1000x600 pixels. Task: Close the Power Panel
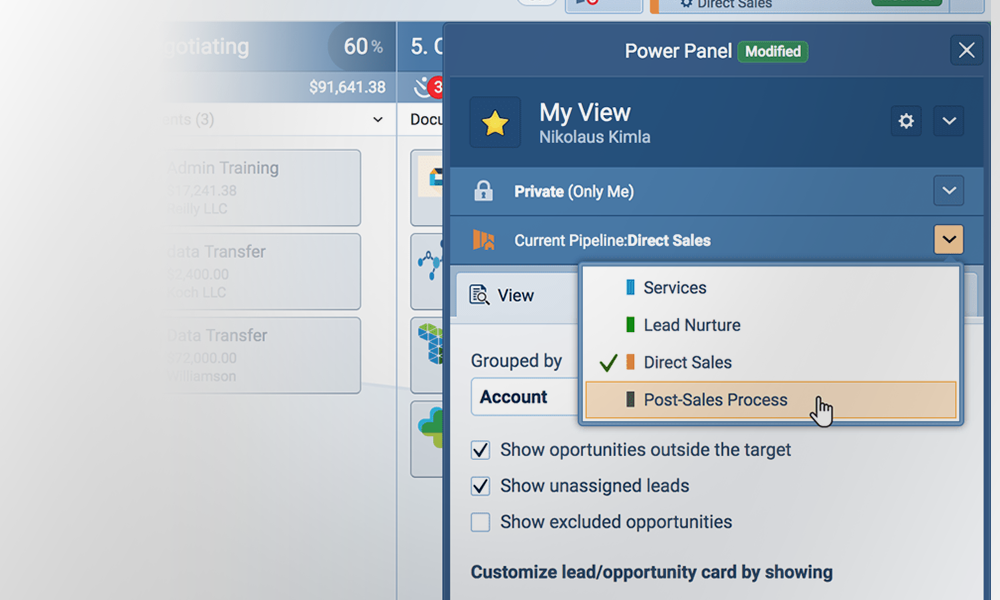966,50
